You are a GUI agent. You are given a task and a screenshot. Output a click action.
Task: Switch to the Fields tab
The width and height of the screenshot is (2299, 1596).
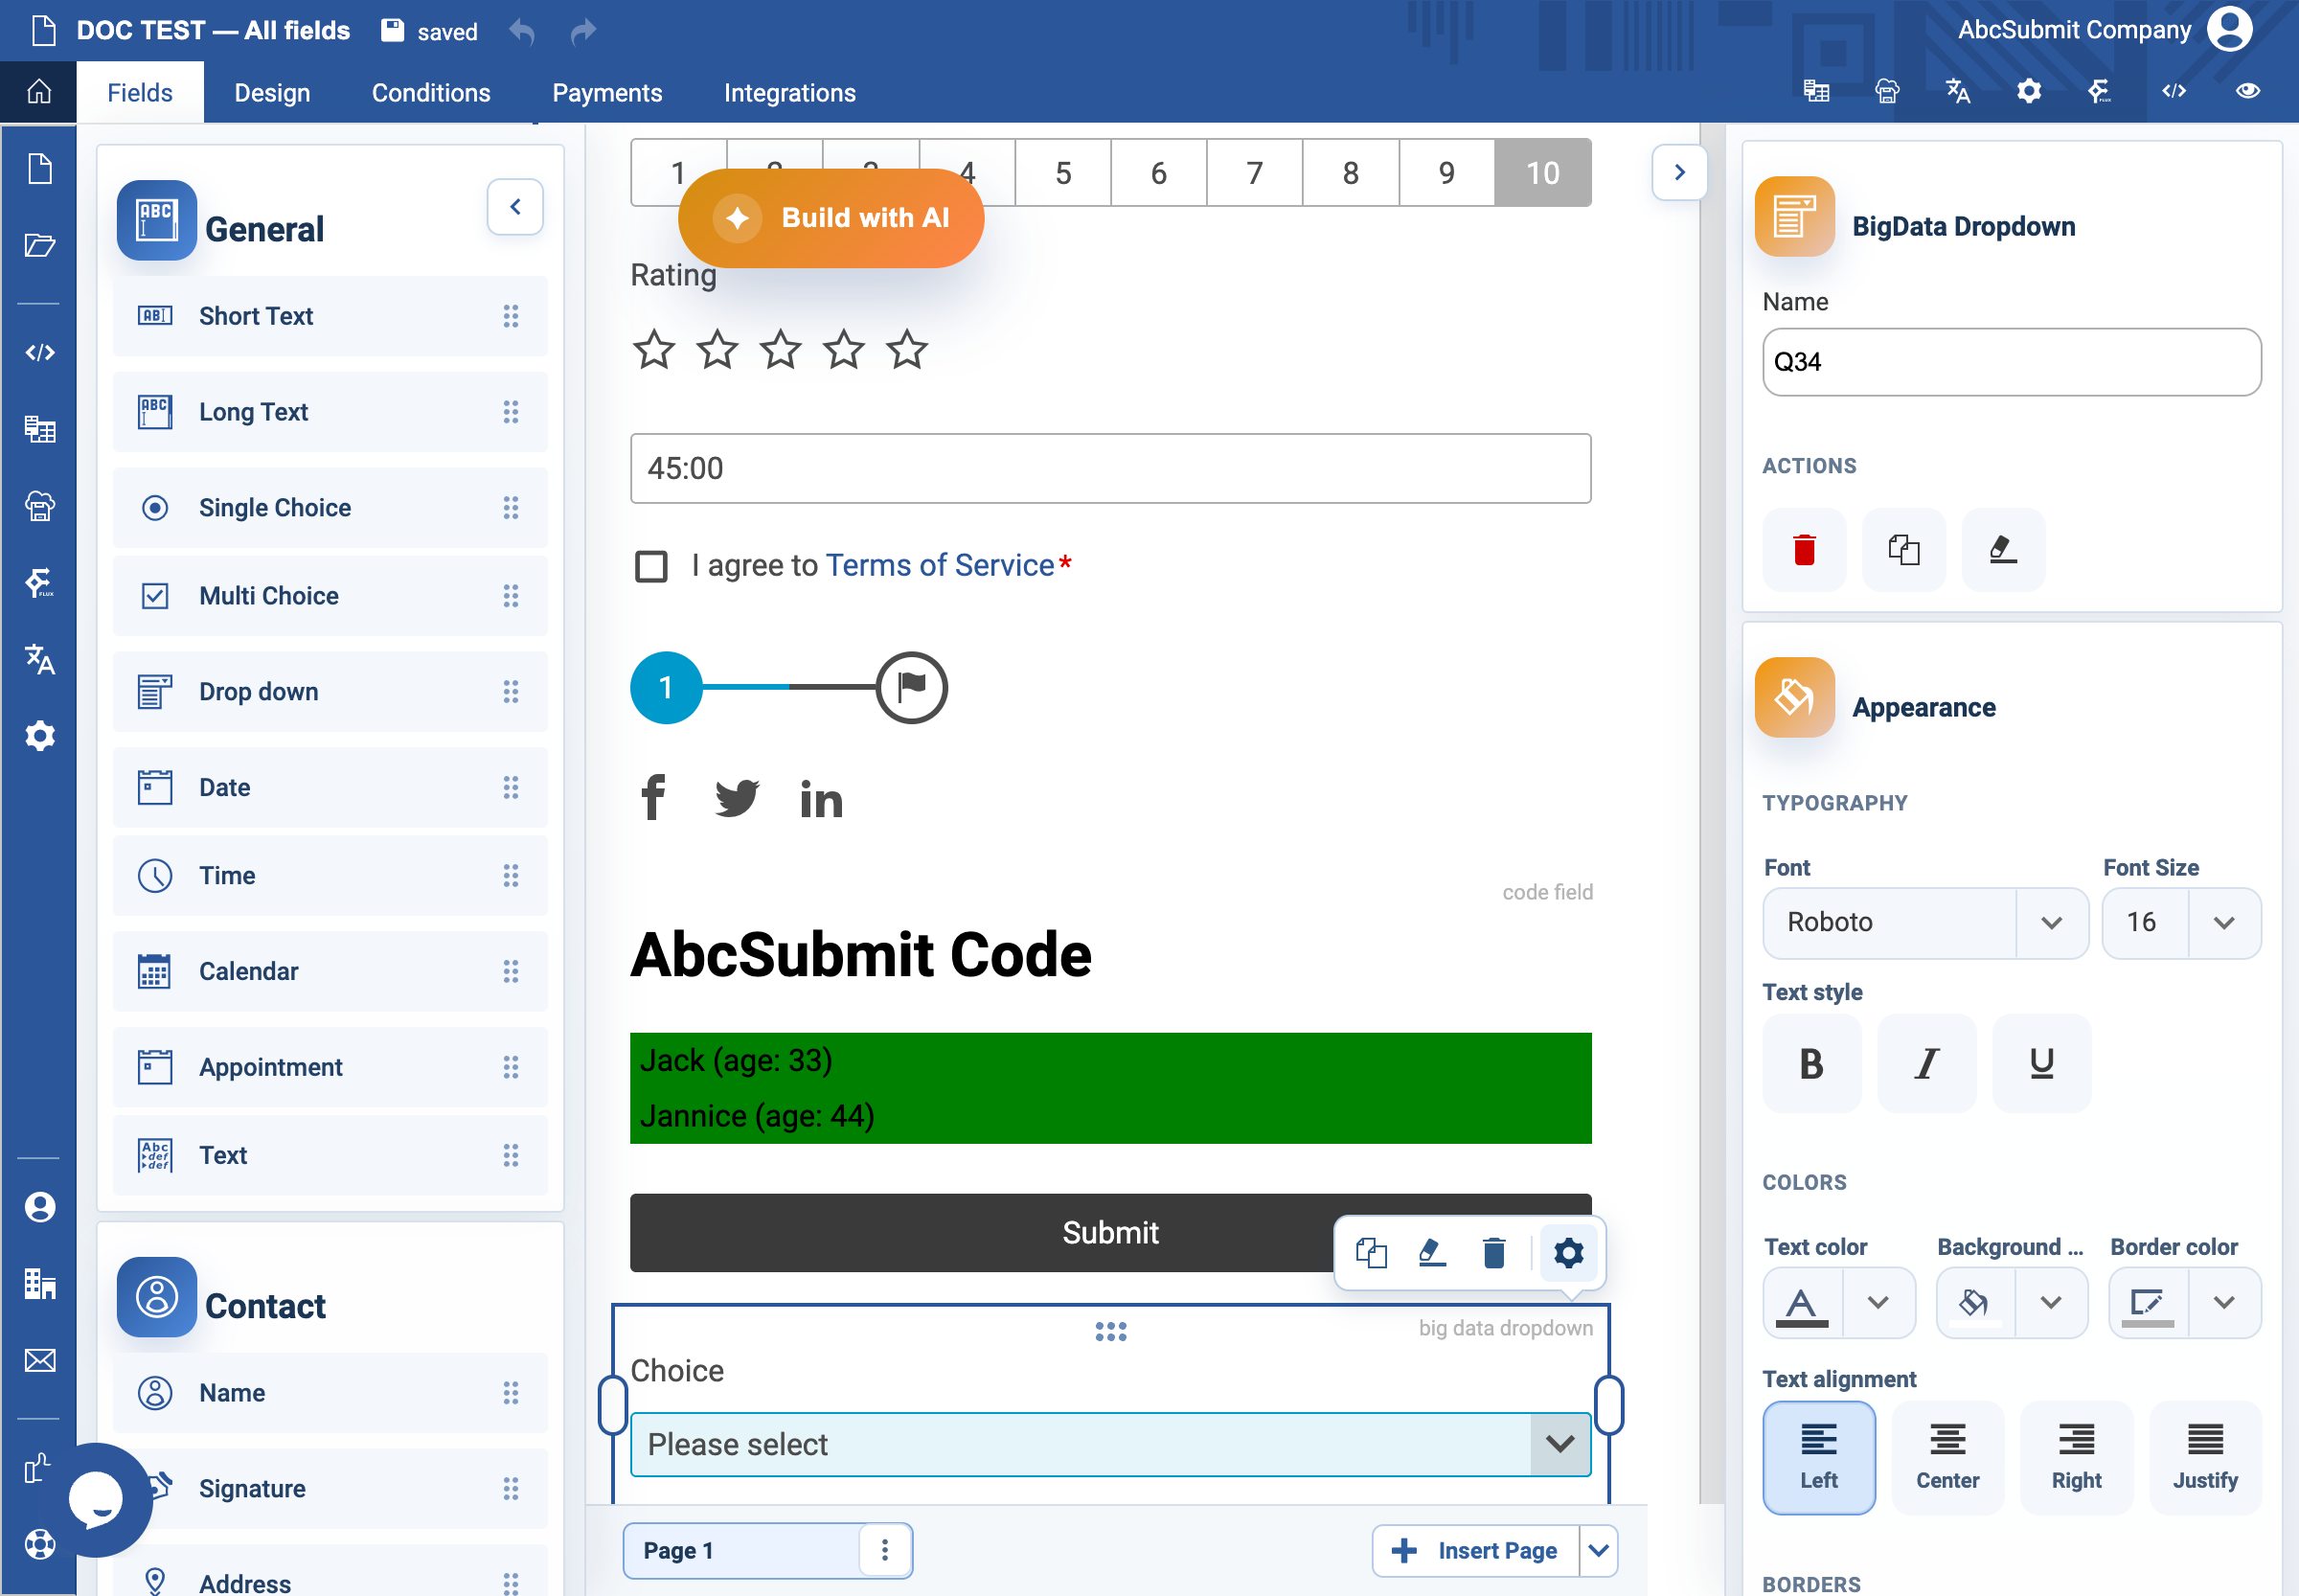140,92
